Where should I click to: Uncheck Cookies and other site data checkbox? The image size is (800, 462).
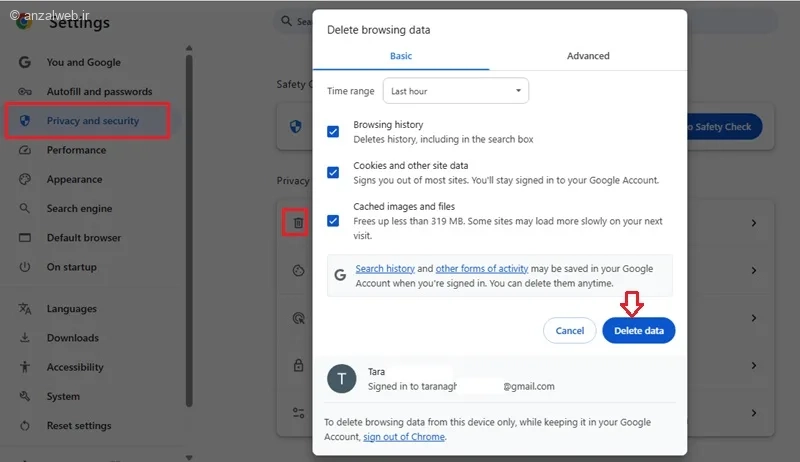[x=333, y=172]
